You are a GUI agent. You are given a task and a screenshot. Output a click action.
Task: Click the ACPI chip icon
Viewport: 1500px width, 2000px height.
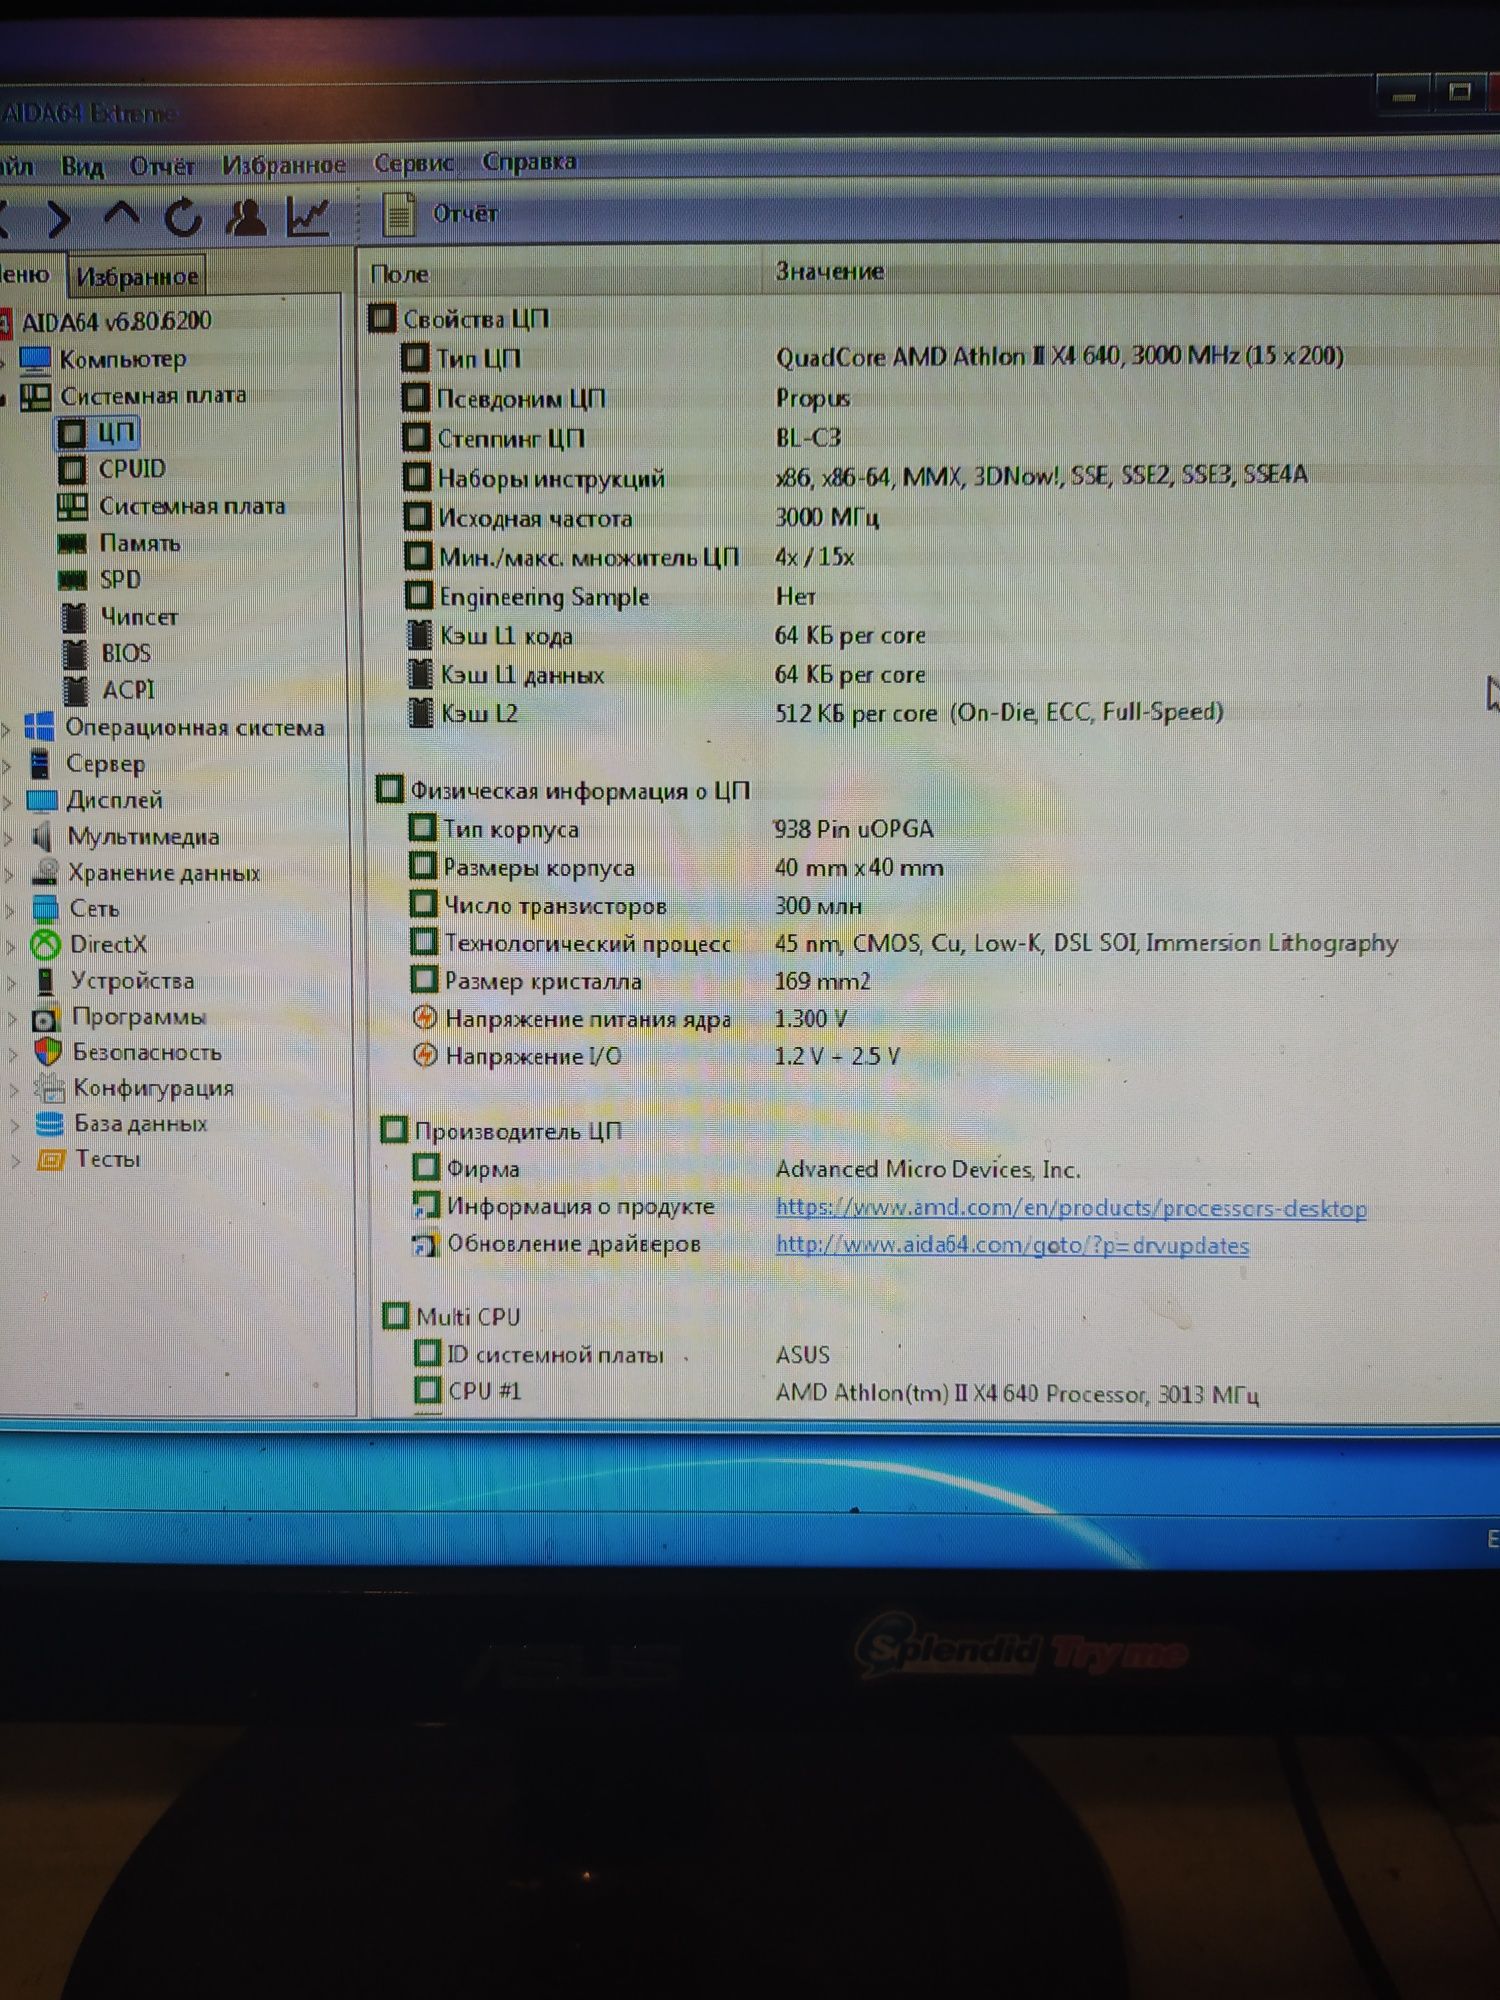coord(76,690)
